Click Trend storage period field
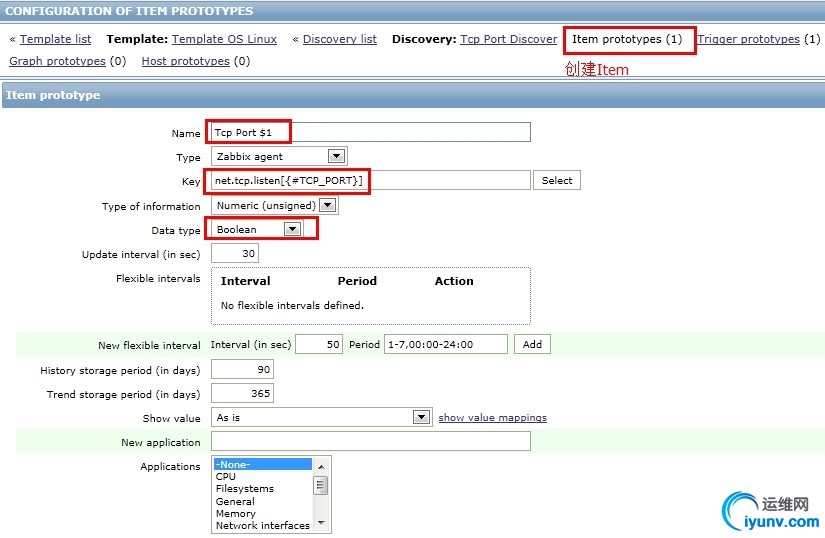Screen dimensions: 825x538 coord(242,393)
